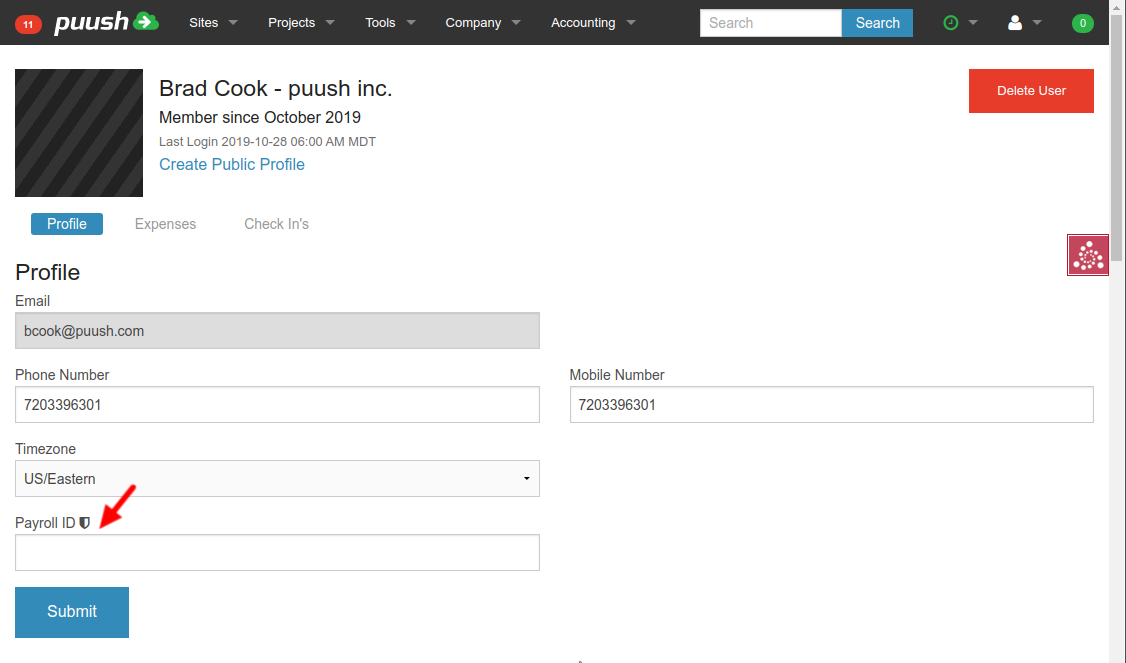Open the Tools menu
Viewport: 1126px width, 663px height.
[390, 22]
